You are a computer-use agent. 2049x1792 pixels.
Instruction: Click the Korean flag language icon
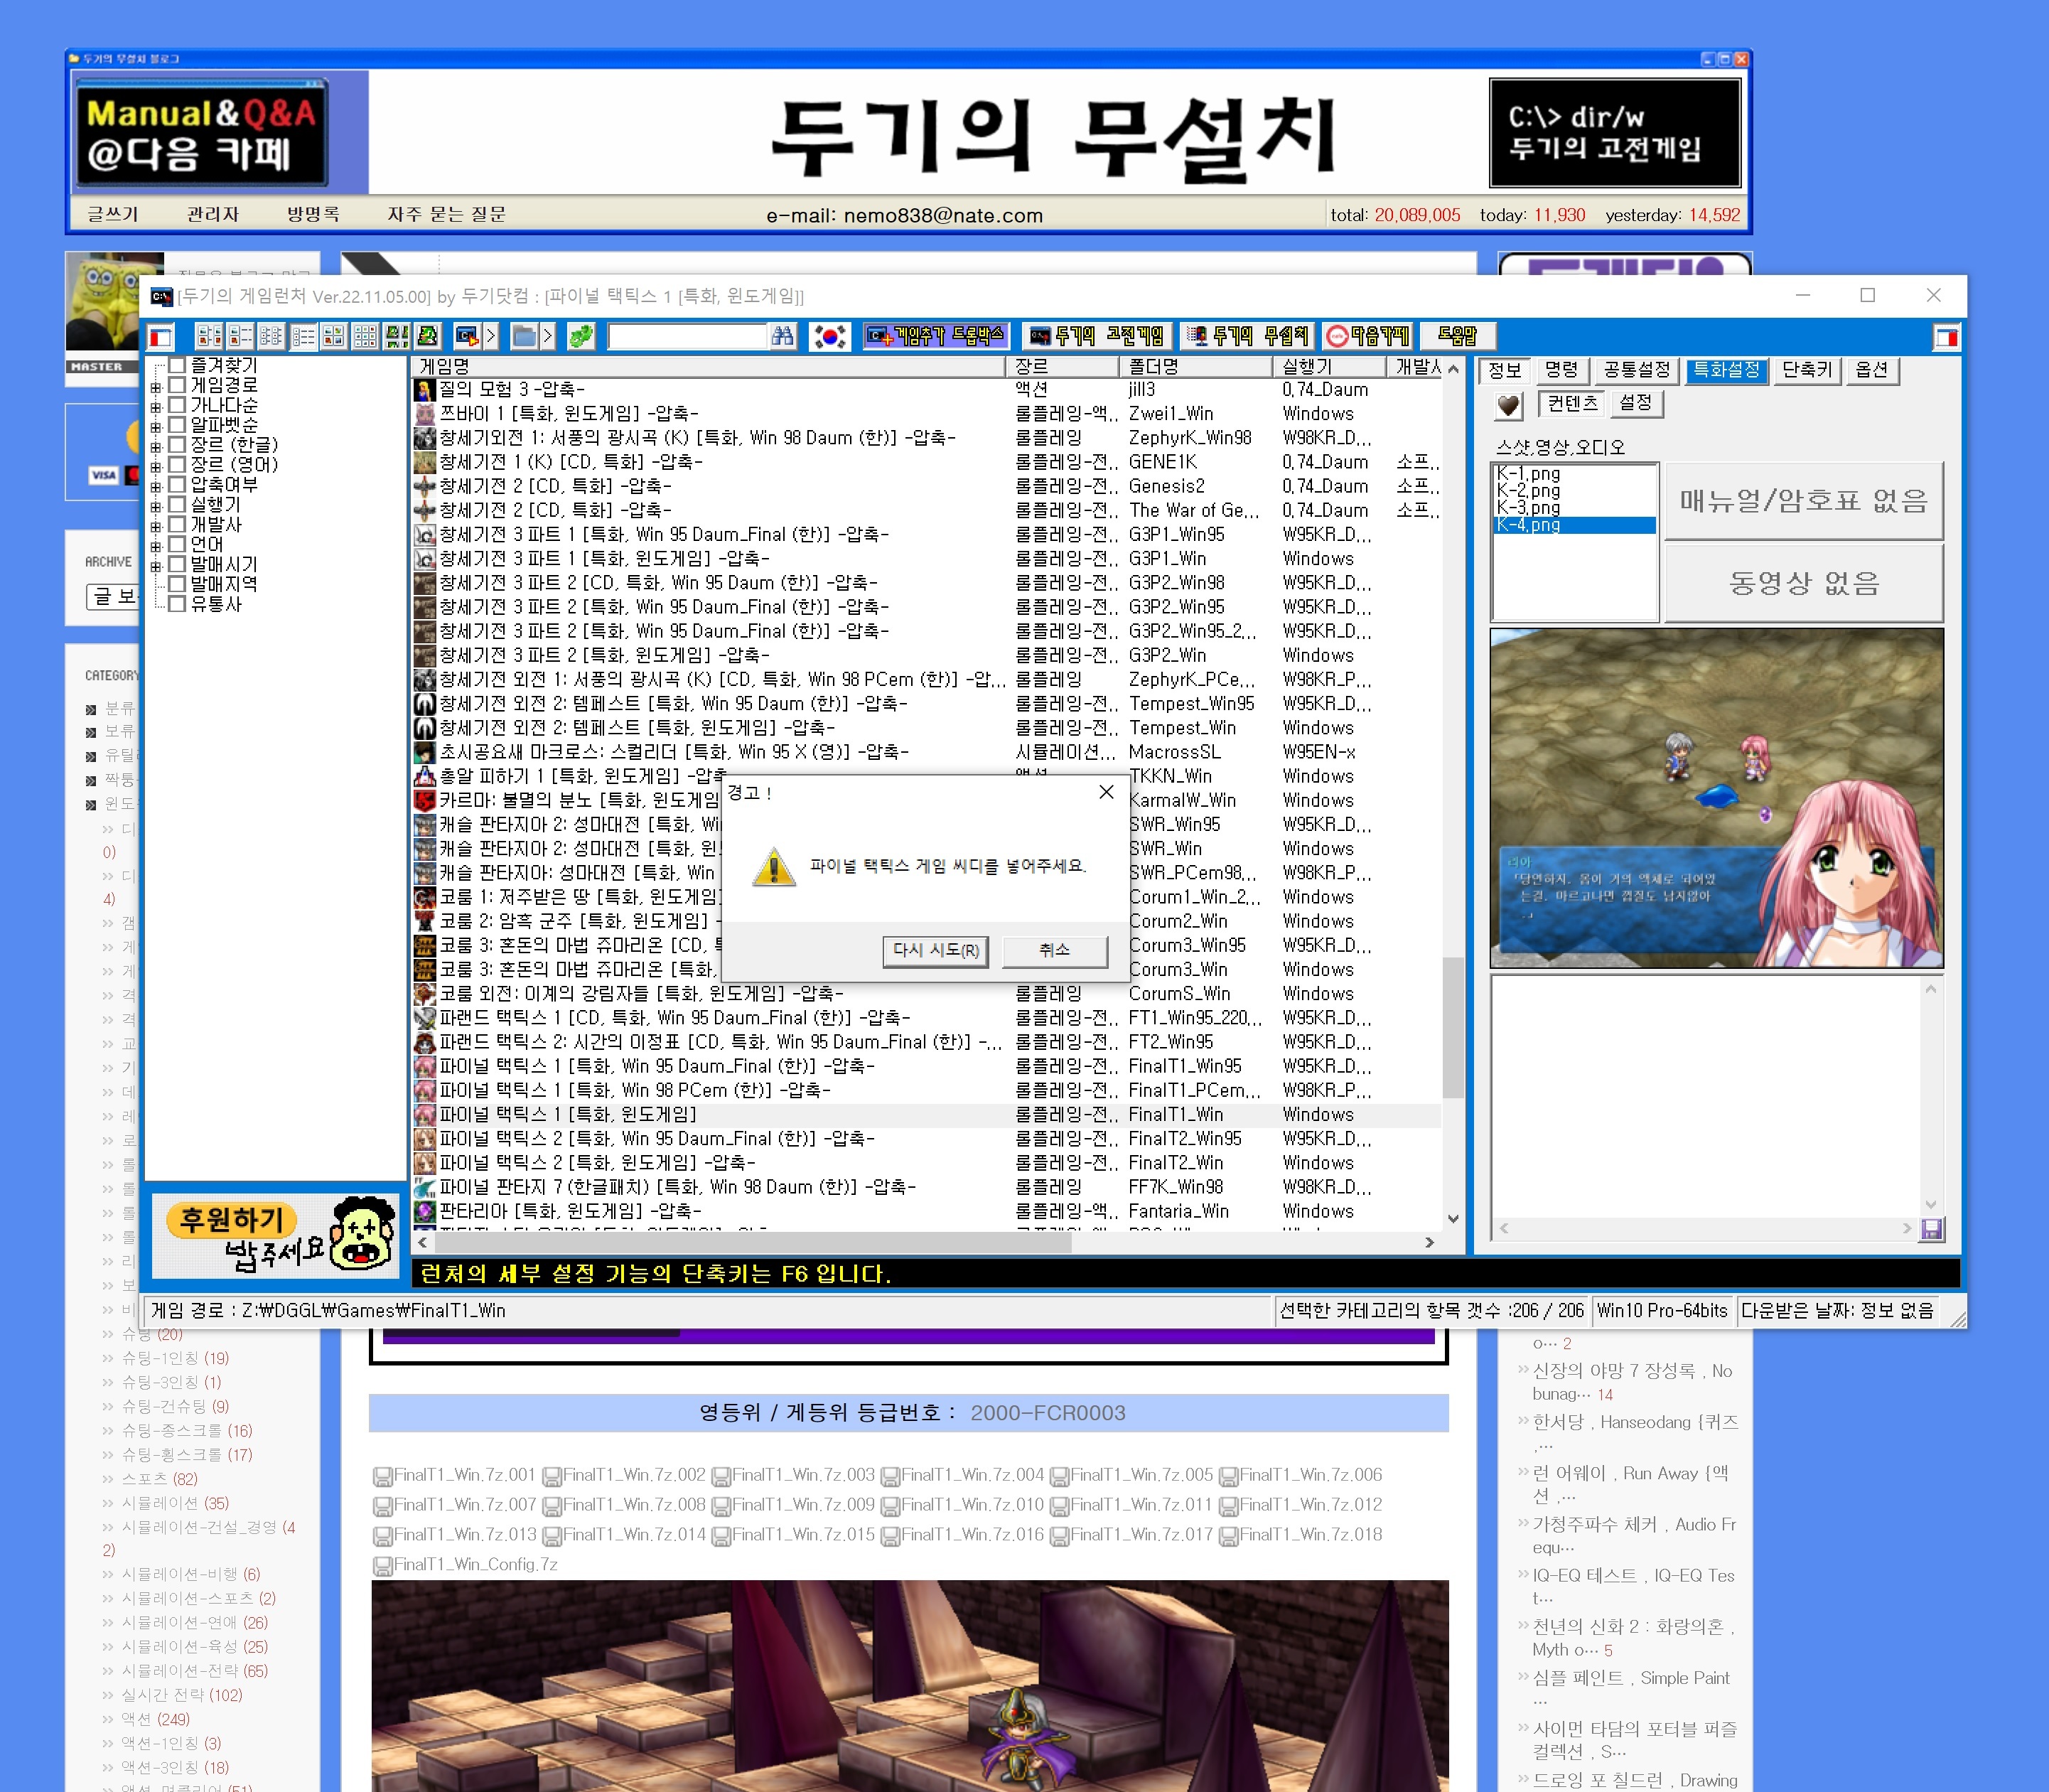829,337
